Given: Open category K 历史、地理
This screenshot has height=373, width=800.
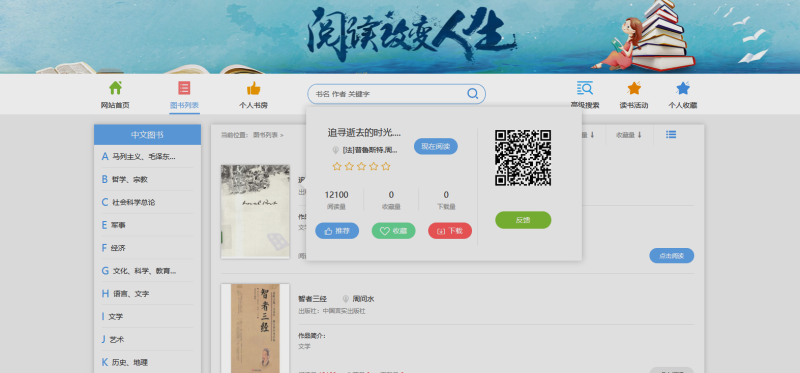Looking at the screenshot, I should (x=147, y=362).
